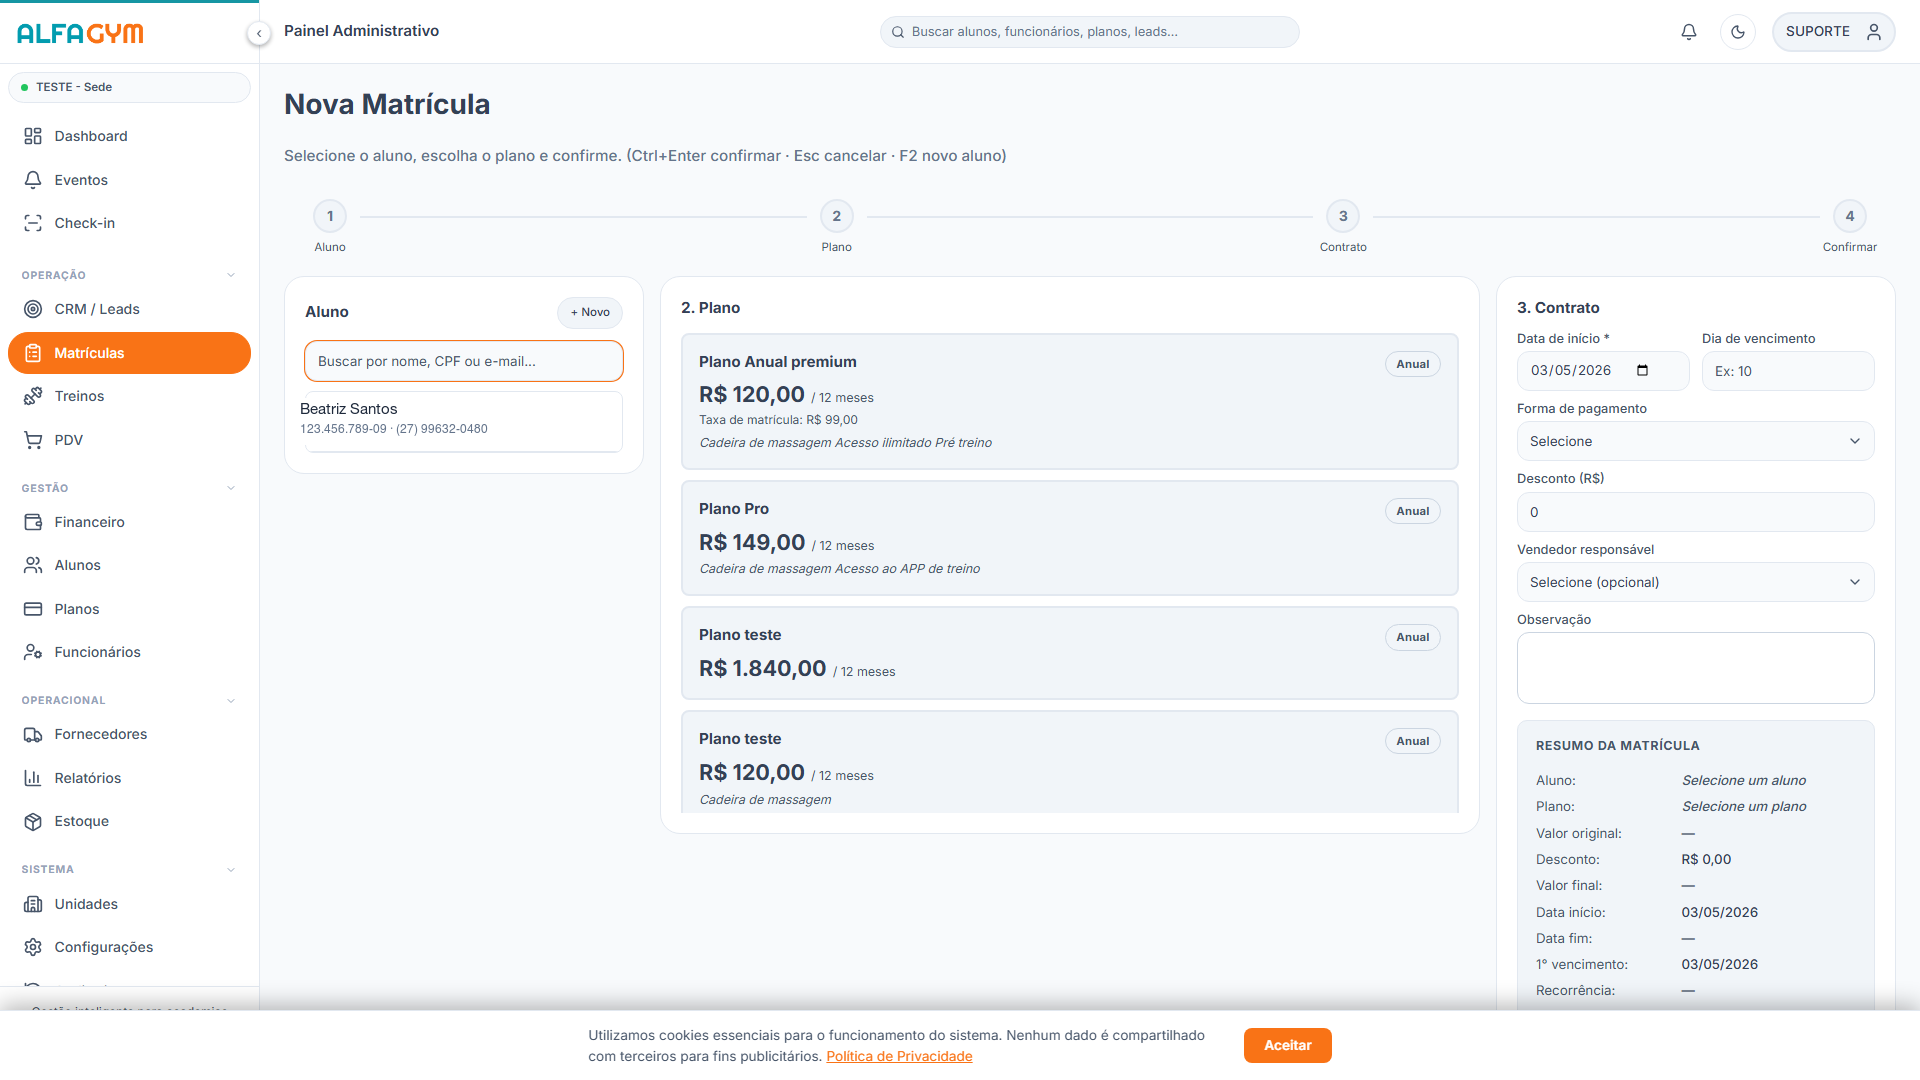Open notifications bell in top bar

(x=1689, y=32)
